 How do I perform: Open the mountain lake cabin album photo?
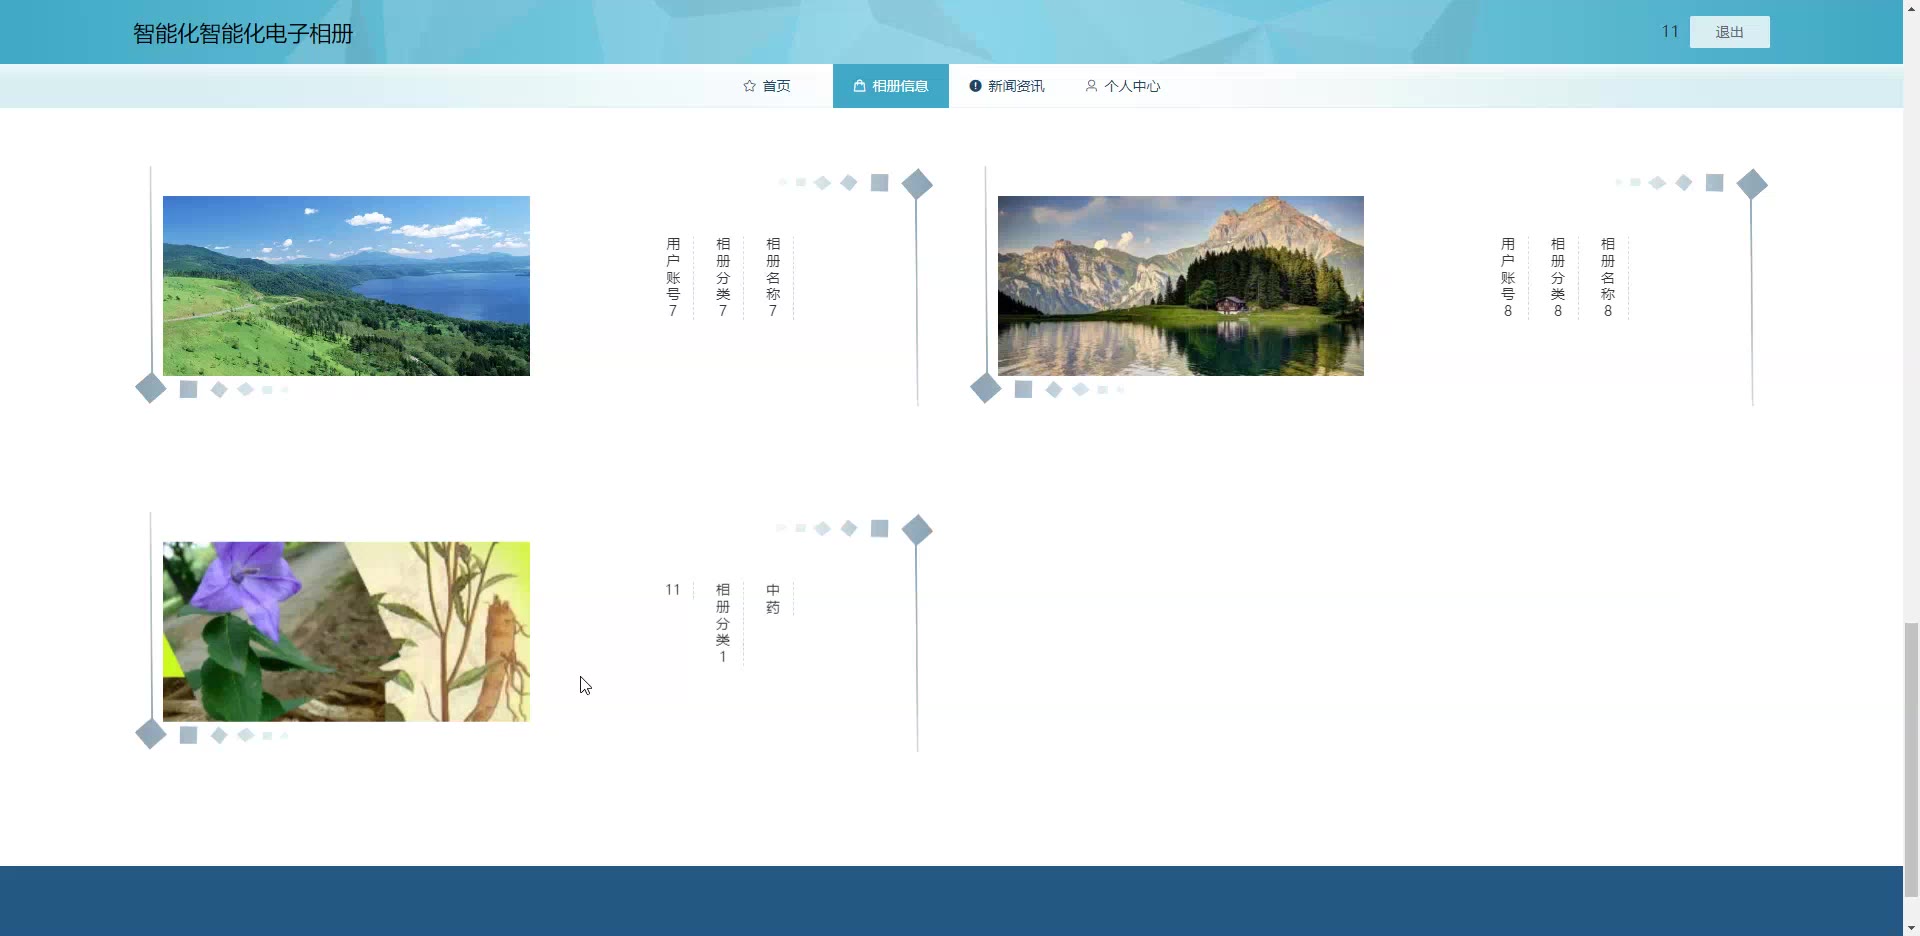[x=1181, y=286]
